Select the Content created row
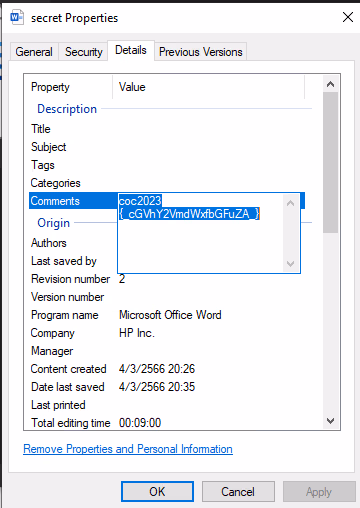The height and width of the screenshot is (508, 360). (x=167, y=369)
